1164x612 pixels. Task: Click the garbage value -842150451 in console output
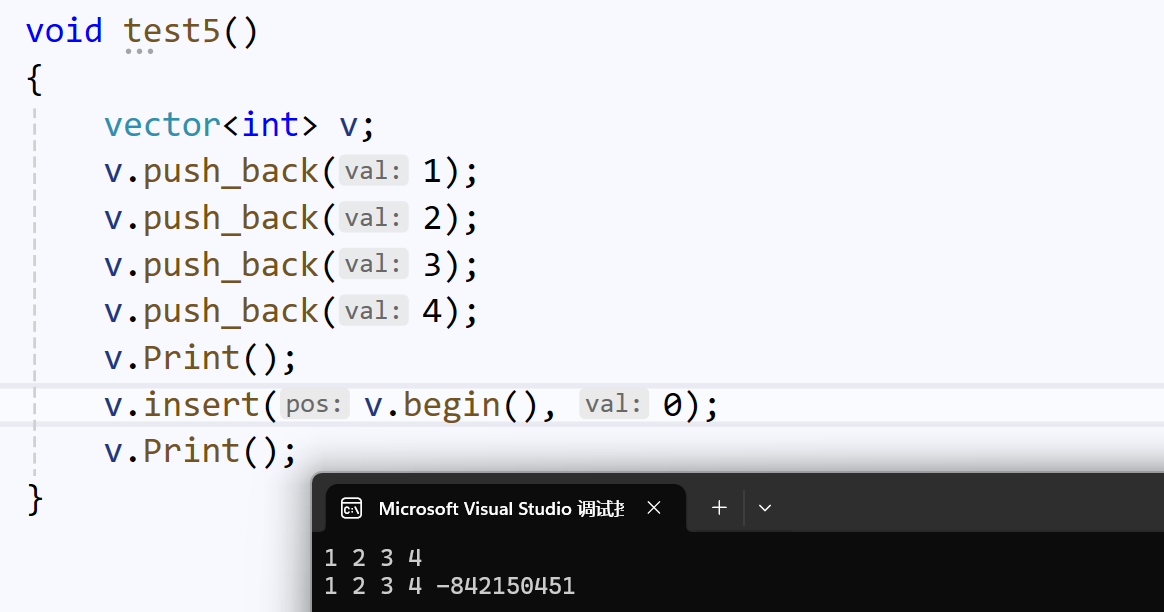[x=506, y=587]
